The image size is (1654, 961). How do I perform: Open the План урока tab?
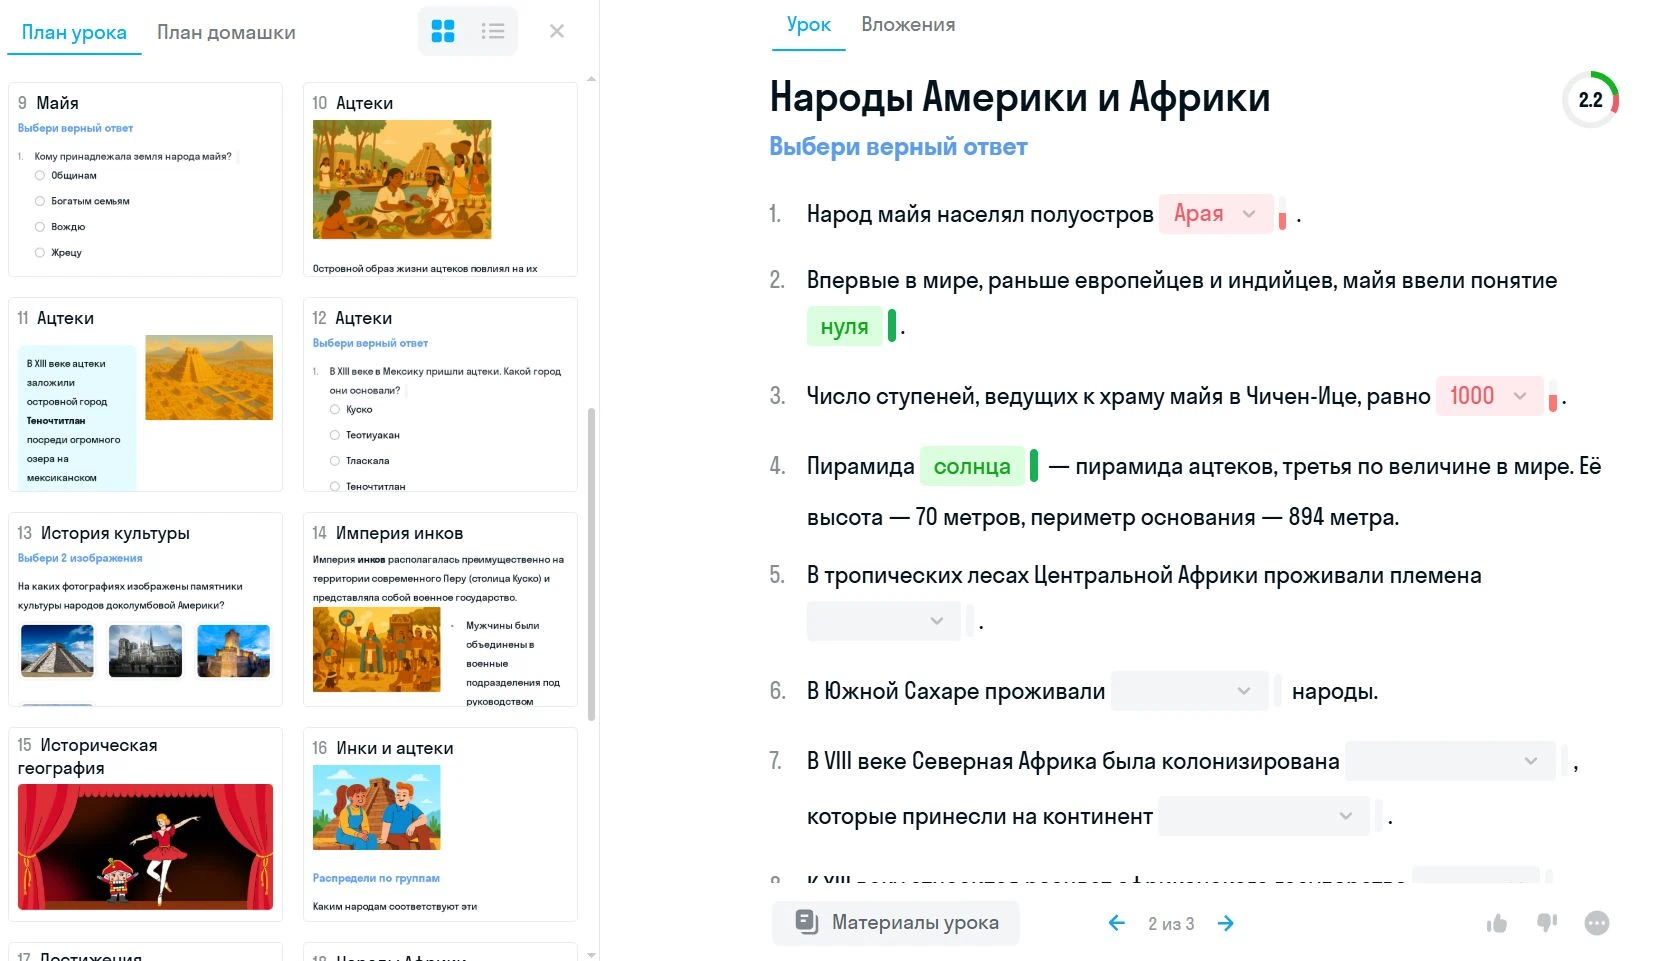(x=74, y=32)
